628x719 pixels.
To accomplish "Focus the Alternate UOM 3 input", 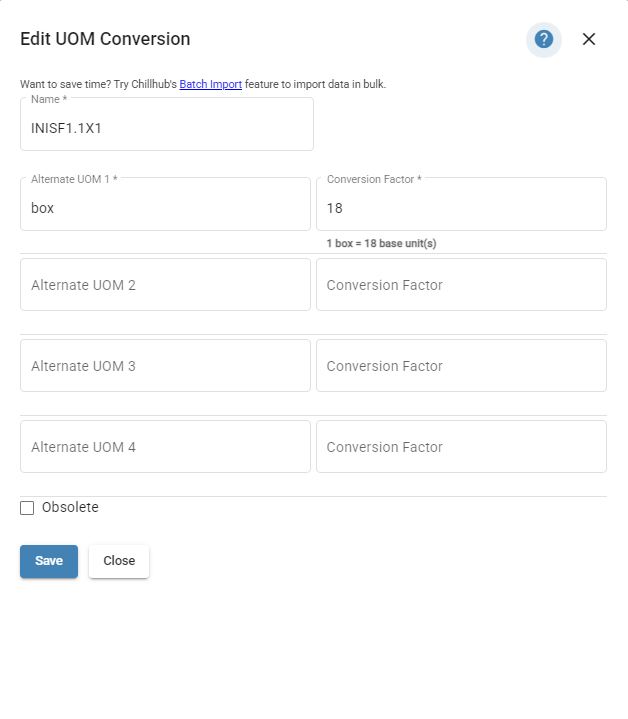I will point(165,366).
